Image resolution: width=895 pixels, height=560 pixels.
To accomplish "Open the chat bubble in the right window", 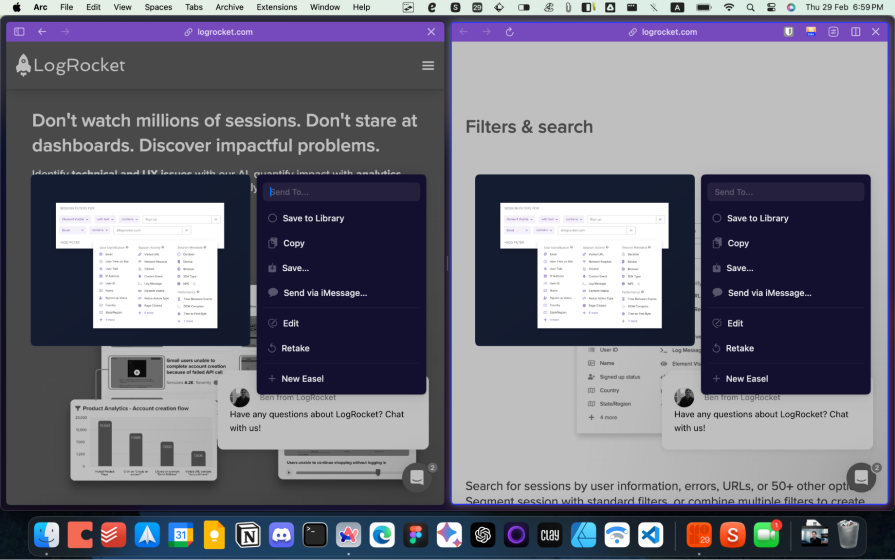I will (860, 477).
